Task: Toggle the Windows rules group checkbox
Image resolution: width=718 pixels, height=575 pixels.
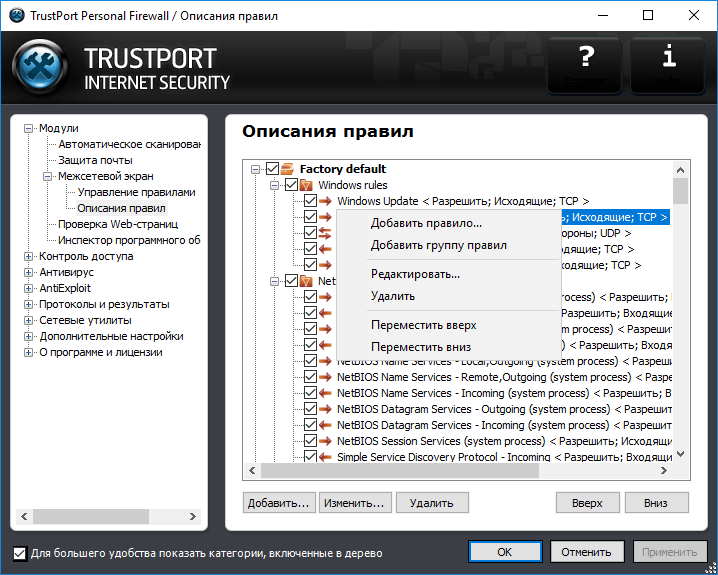Action: click(292, 185)
